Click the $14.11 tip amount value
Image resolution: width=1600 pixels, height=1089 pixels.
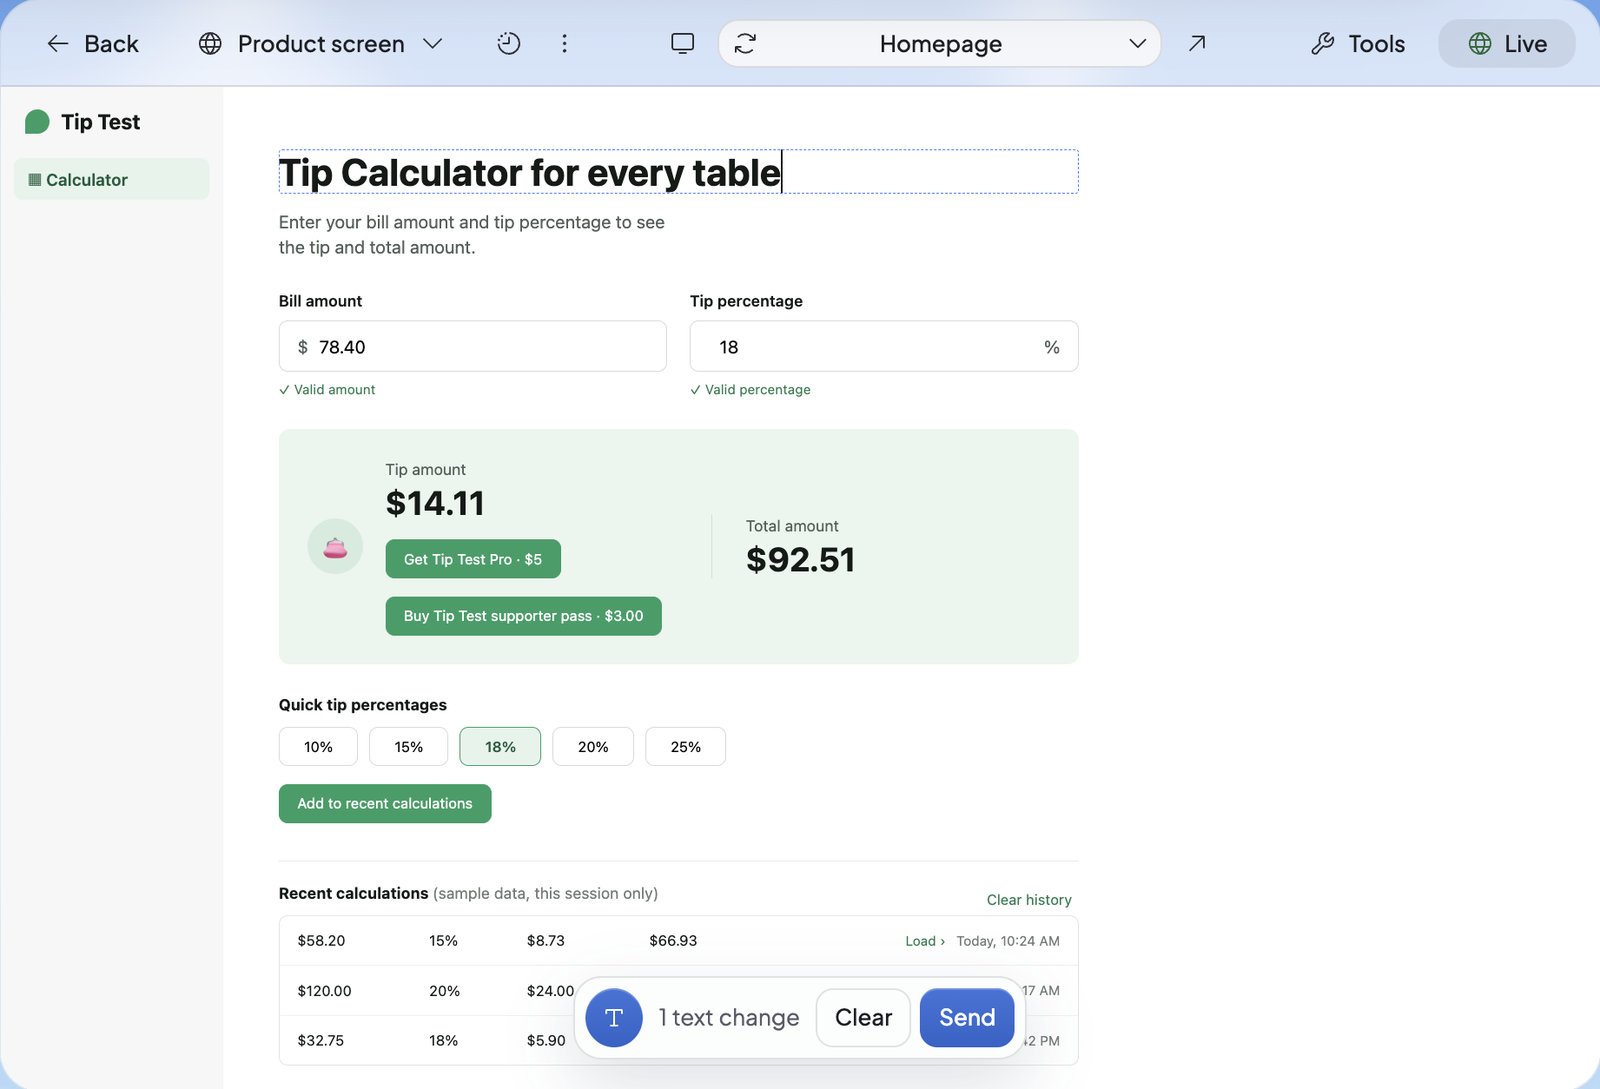coord(435,503)
